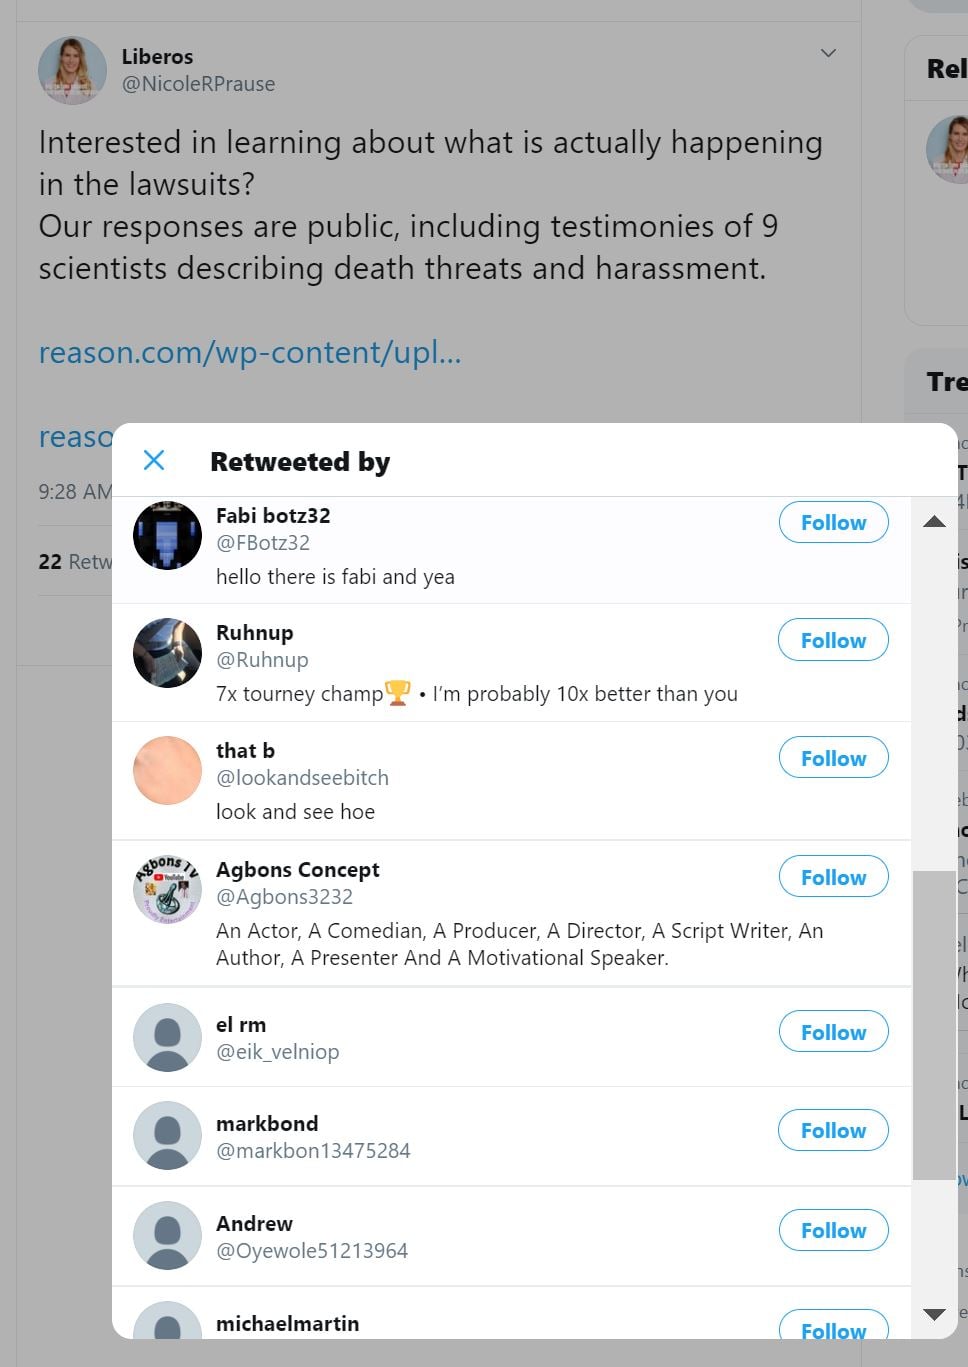The width and height of the screenshot is (968, 1367).
Task: Open that b's profile picture
Action: point(167,771)
